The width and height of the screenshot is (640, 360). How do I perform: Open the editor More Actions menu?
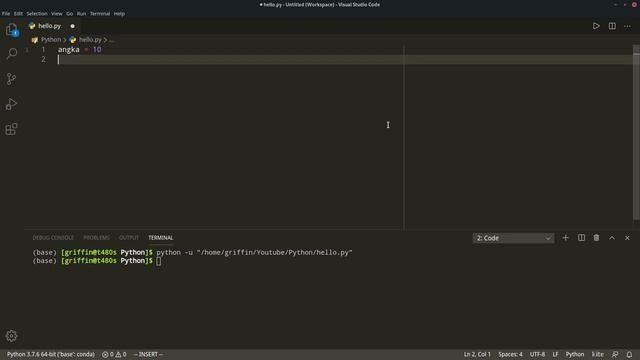[627, 26]
